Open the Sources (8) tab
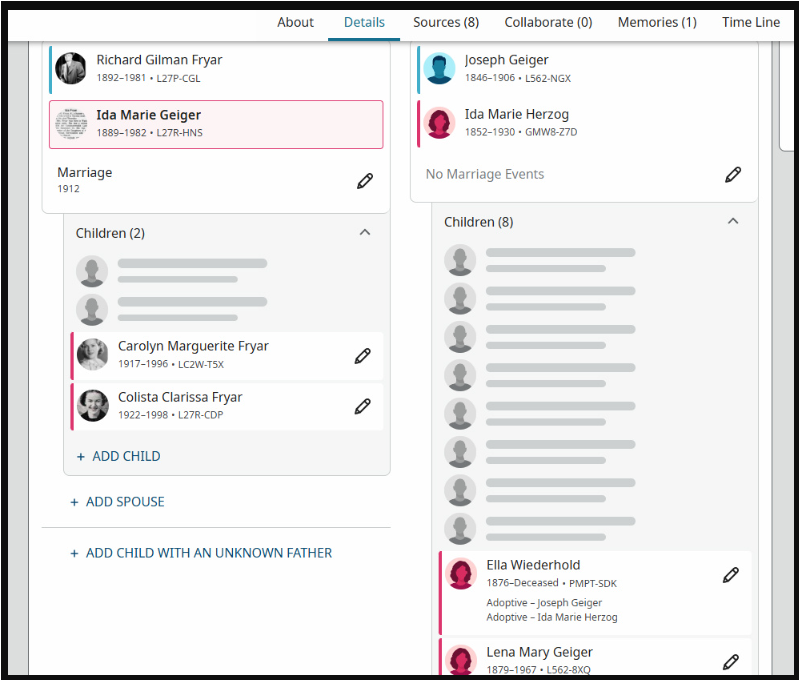The width and height of the screenshot is (800, 681). pos(446,22)
